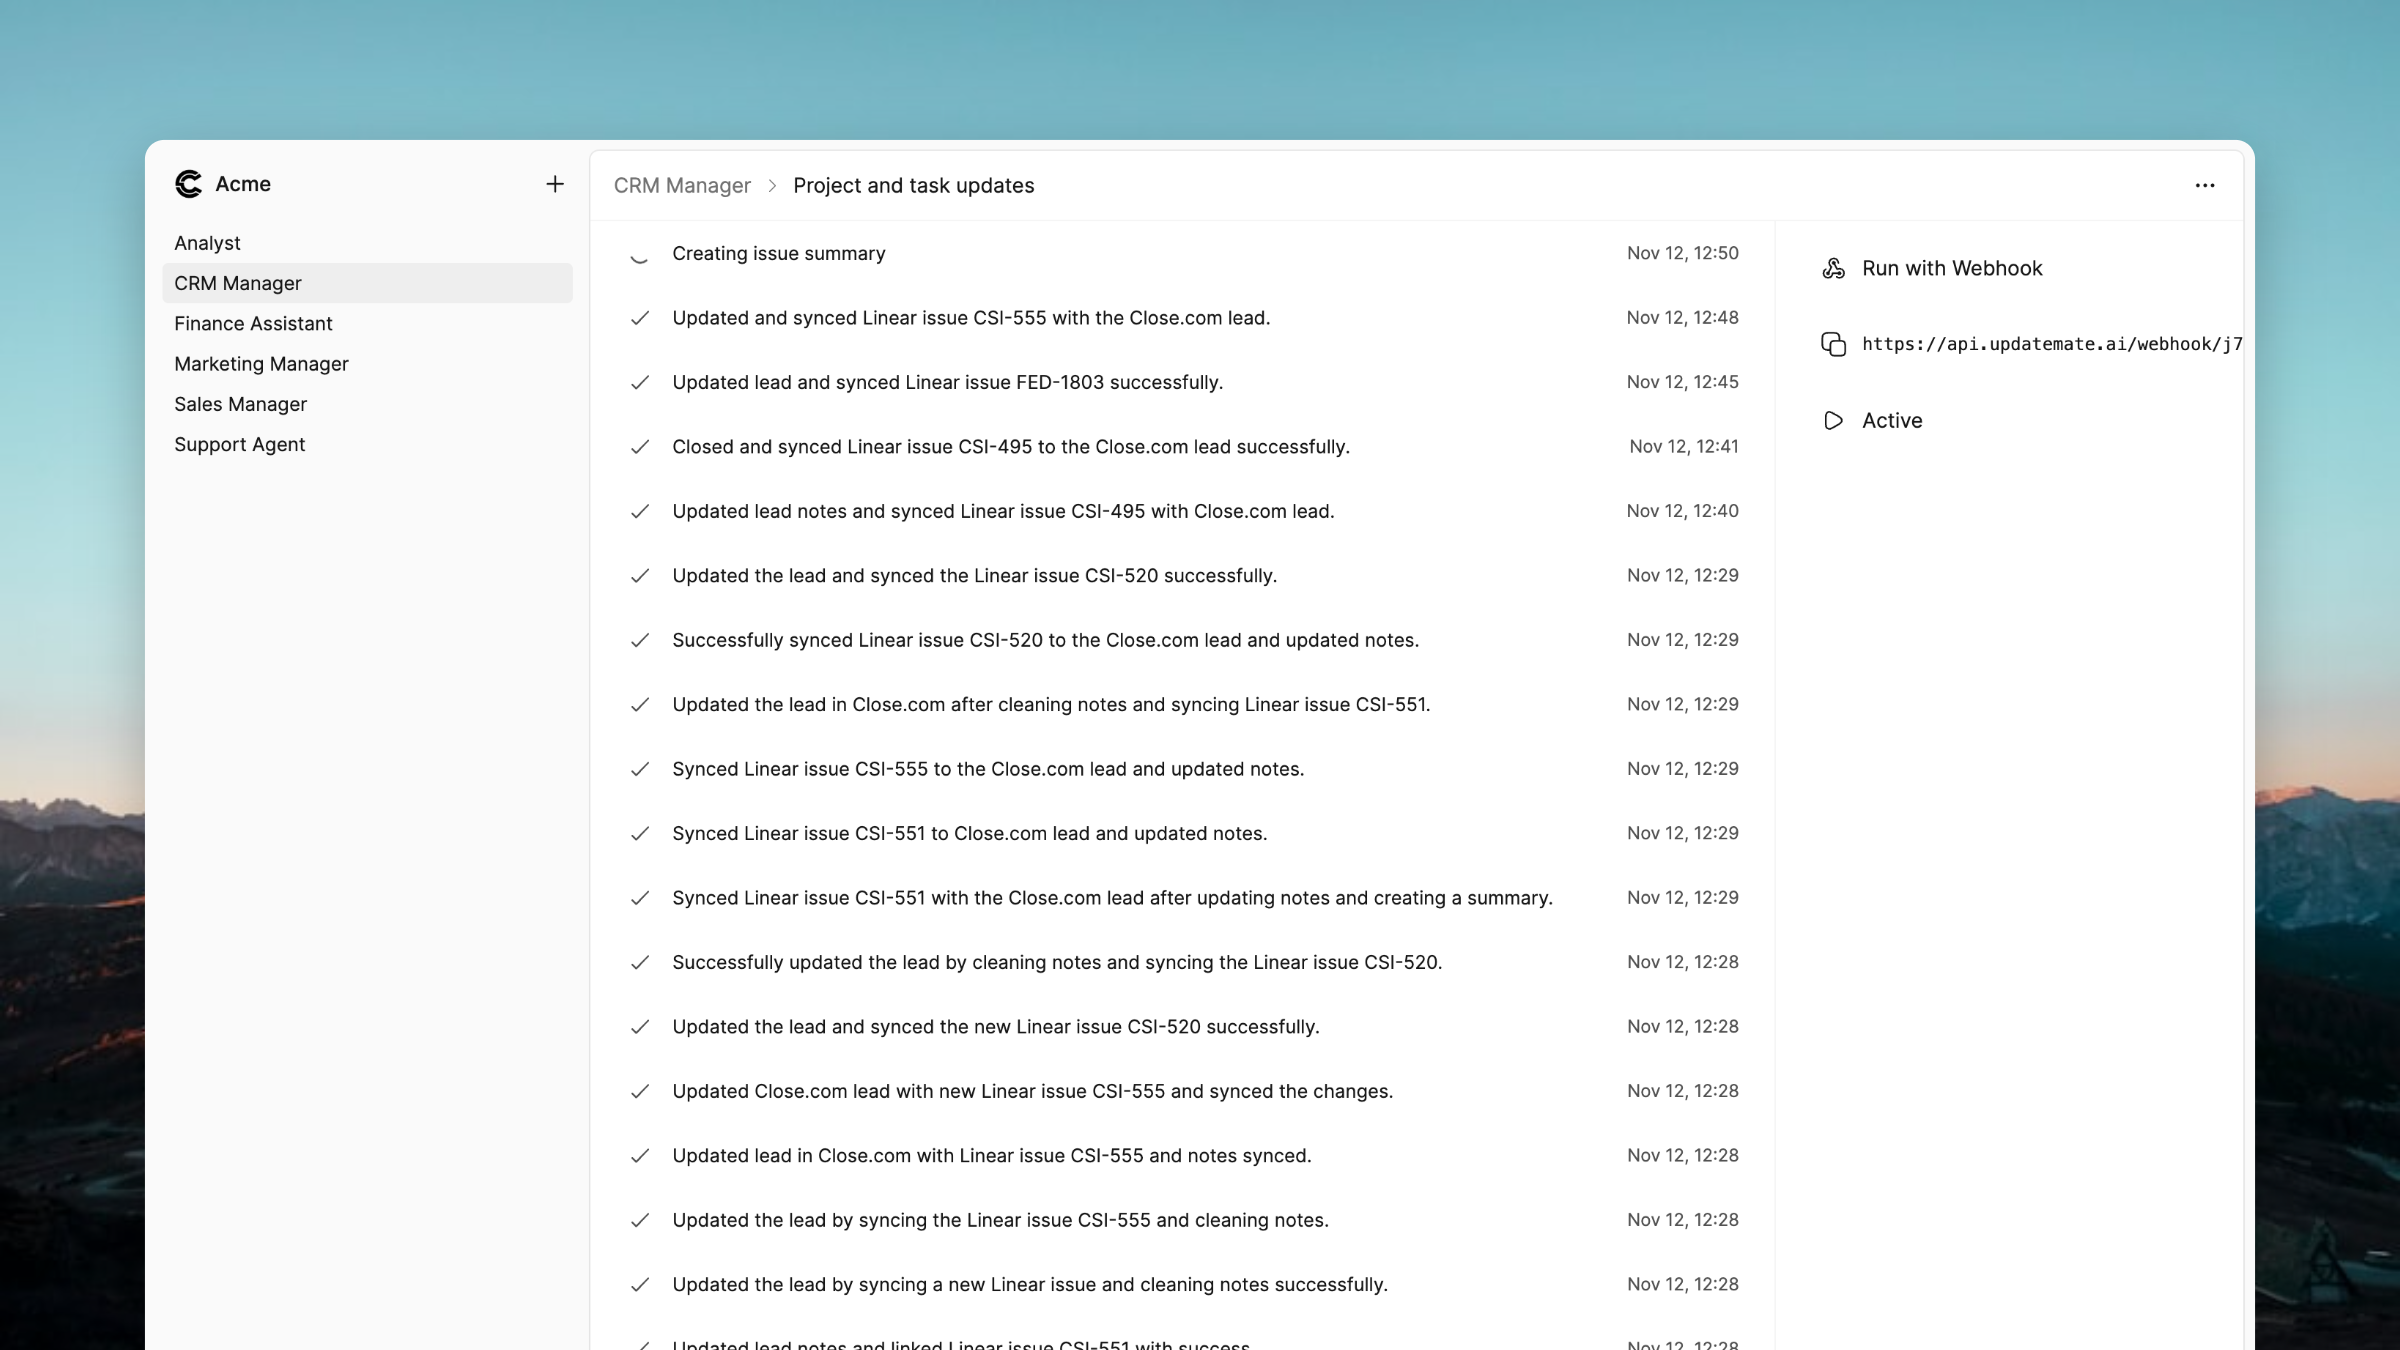Select the Support Agent list entry

pos(240,444)
